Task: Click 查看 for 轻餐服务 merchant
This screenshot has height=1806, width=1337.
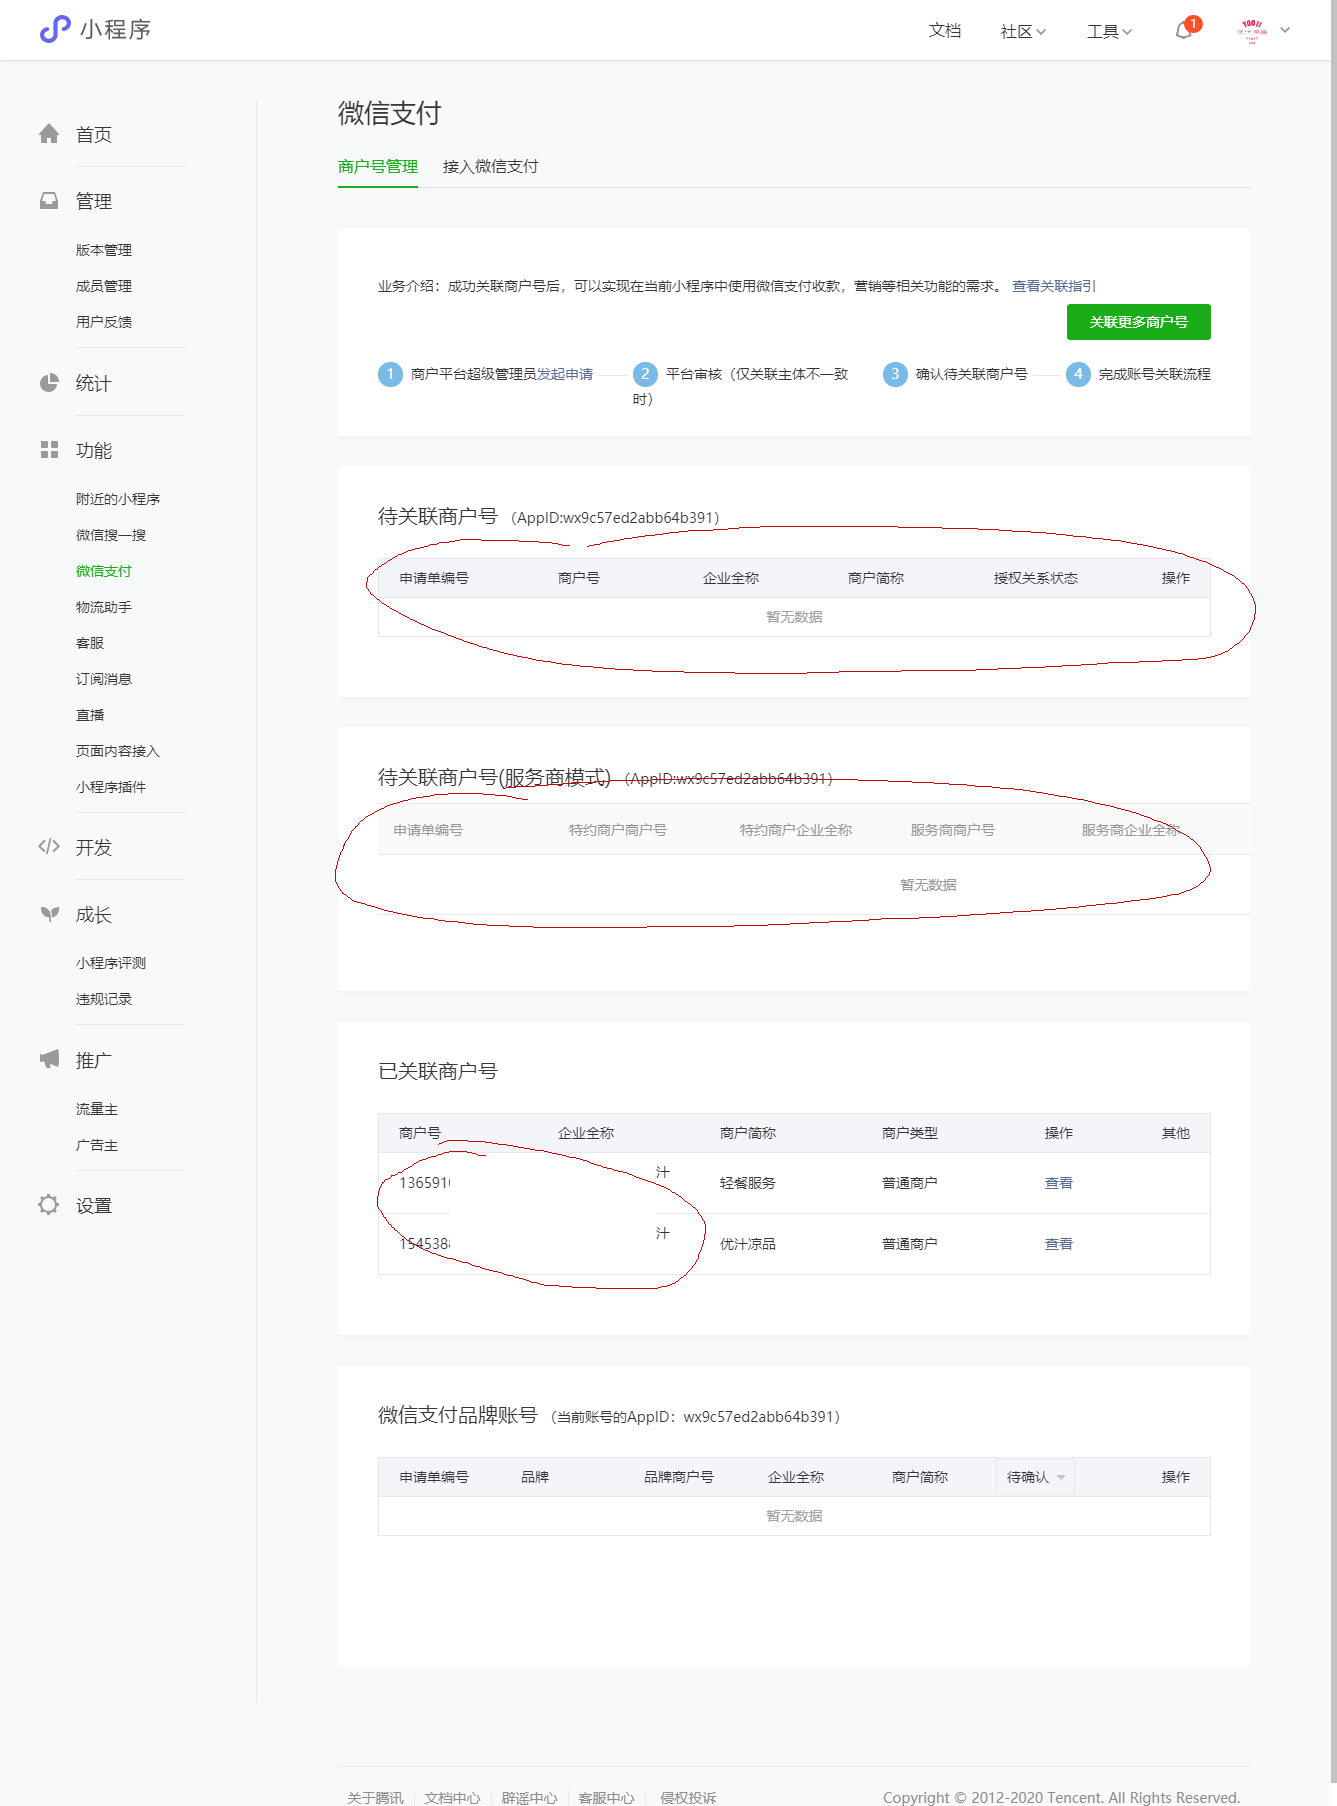Action: pos(1059,1183)
